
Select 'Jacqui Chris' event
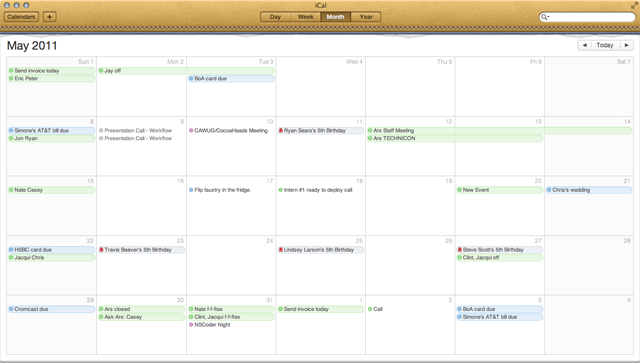pyautogui.click(x=51, y=258)
